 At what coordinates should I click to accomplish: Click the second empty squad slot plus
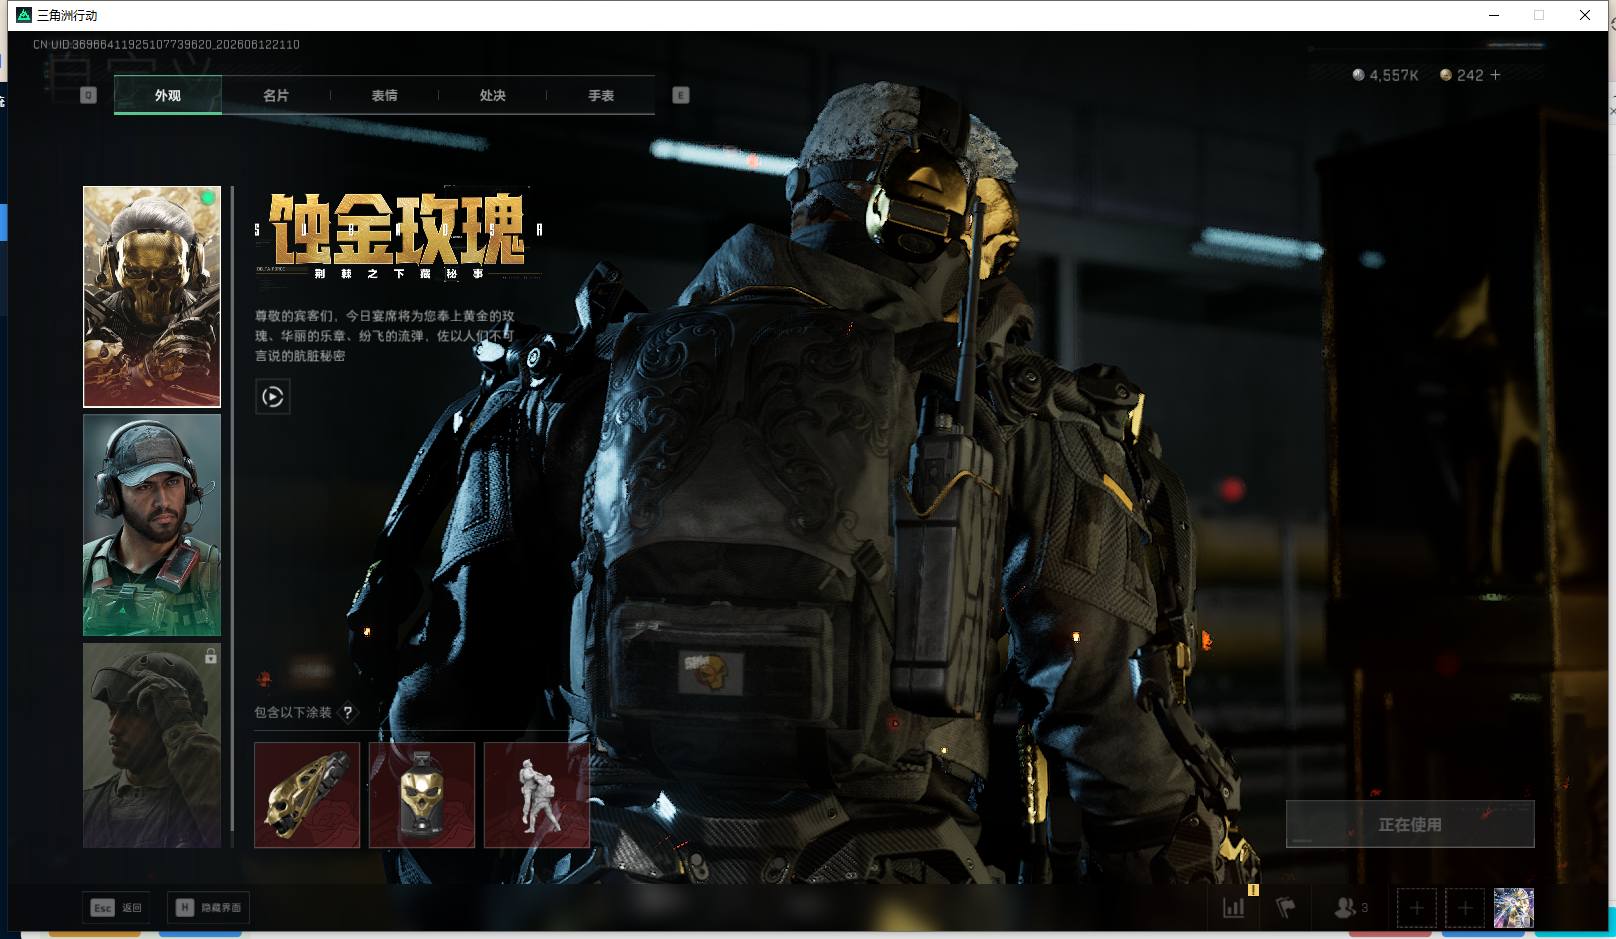point(1465,908)
